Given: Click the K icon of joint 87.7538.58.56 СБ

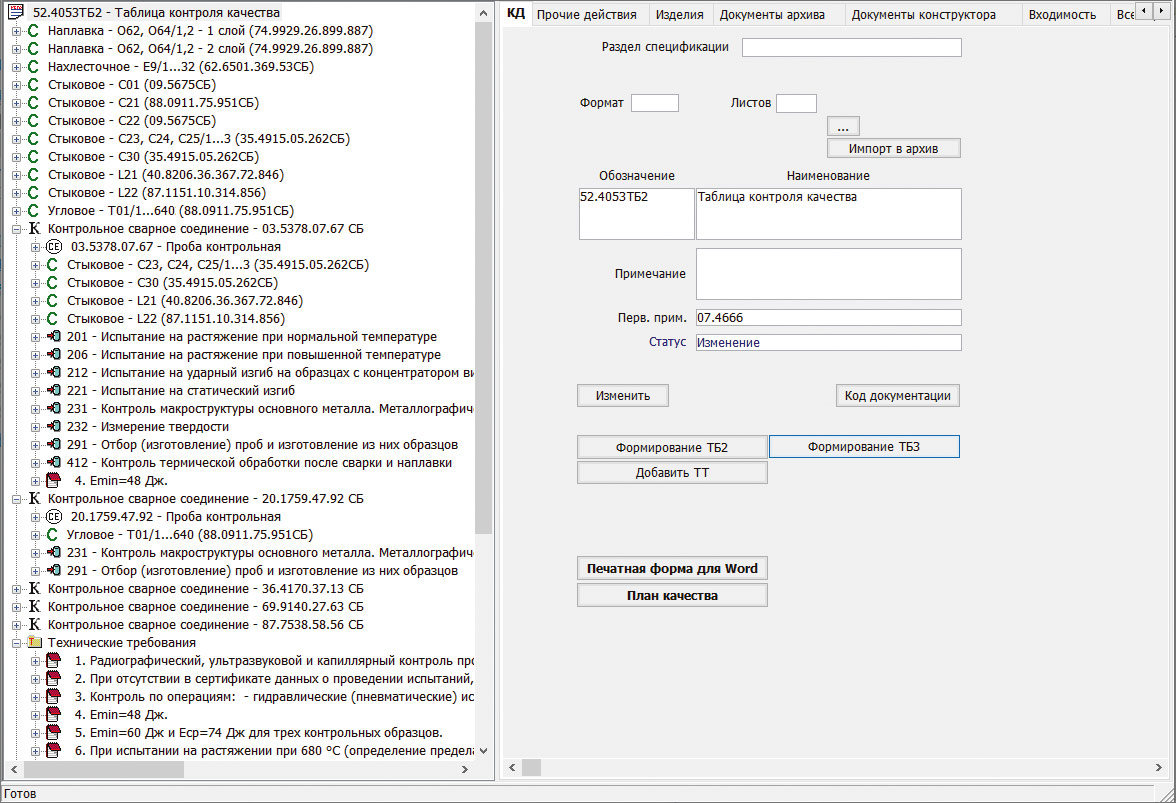Looking at the screenshot, I should [x=35, y=625].
